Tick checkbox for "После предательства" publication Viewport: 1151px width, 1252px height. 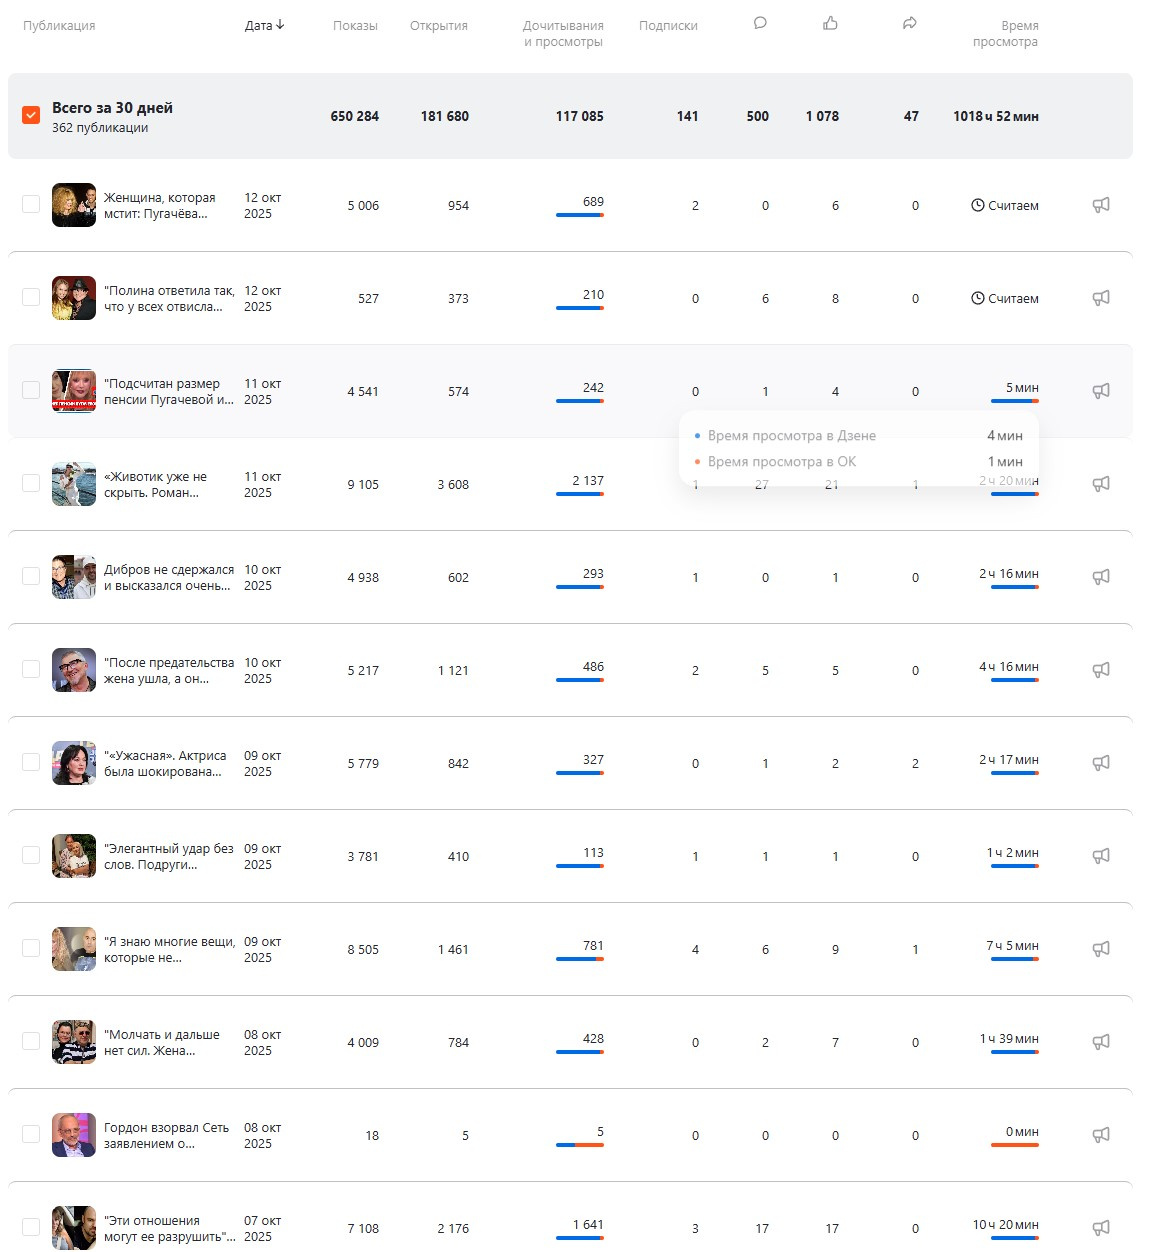pyautogui.click(x=31, y=670)
